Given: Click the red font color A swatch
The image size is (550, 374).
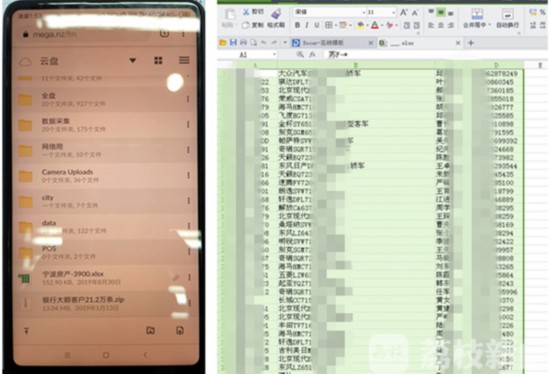Looking at the screenshot, I should click(x=375, y=25).
